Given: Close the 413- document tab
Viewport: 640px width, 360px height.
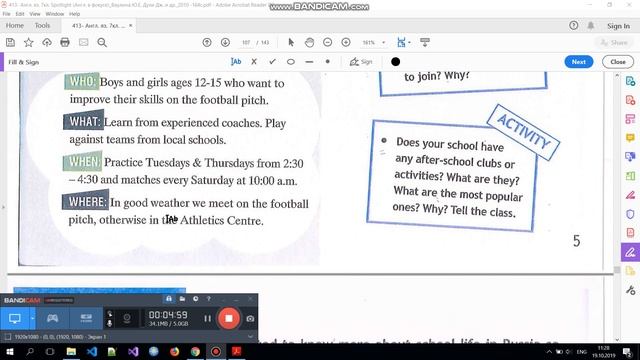Looking at the screenshot, I should [x=131, y=25].
